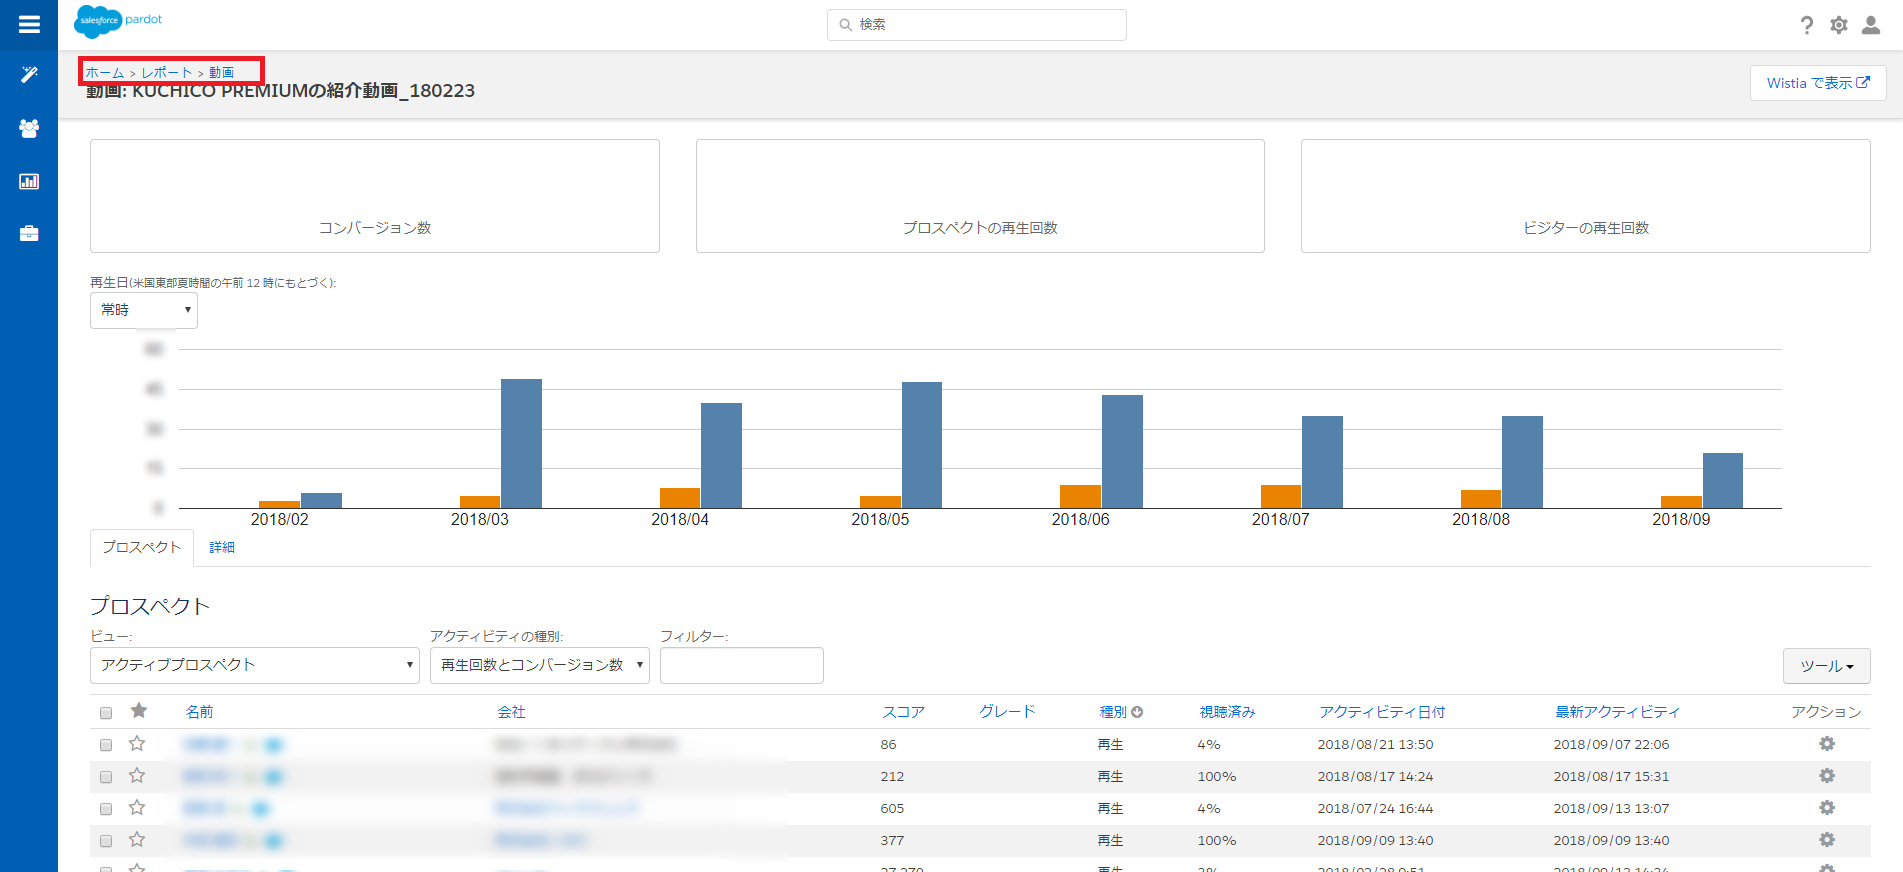
Task: Tick the select-all checkbox in table header
Action: [106, 713]
